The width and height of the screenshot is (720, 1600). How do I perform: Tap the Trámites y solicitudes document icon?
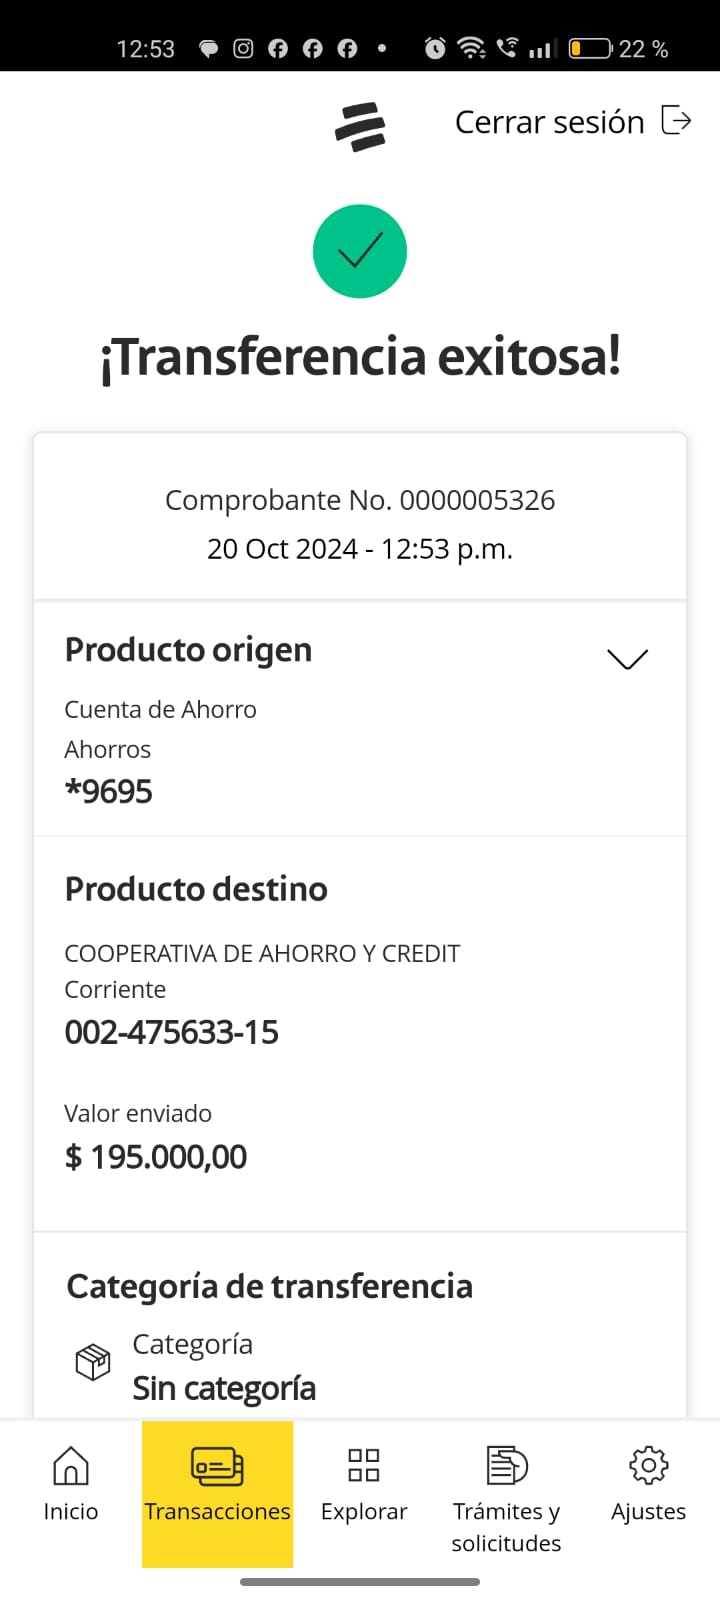506,1466
